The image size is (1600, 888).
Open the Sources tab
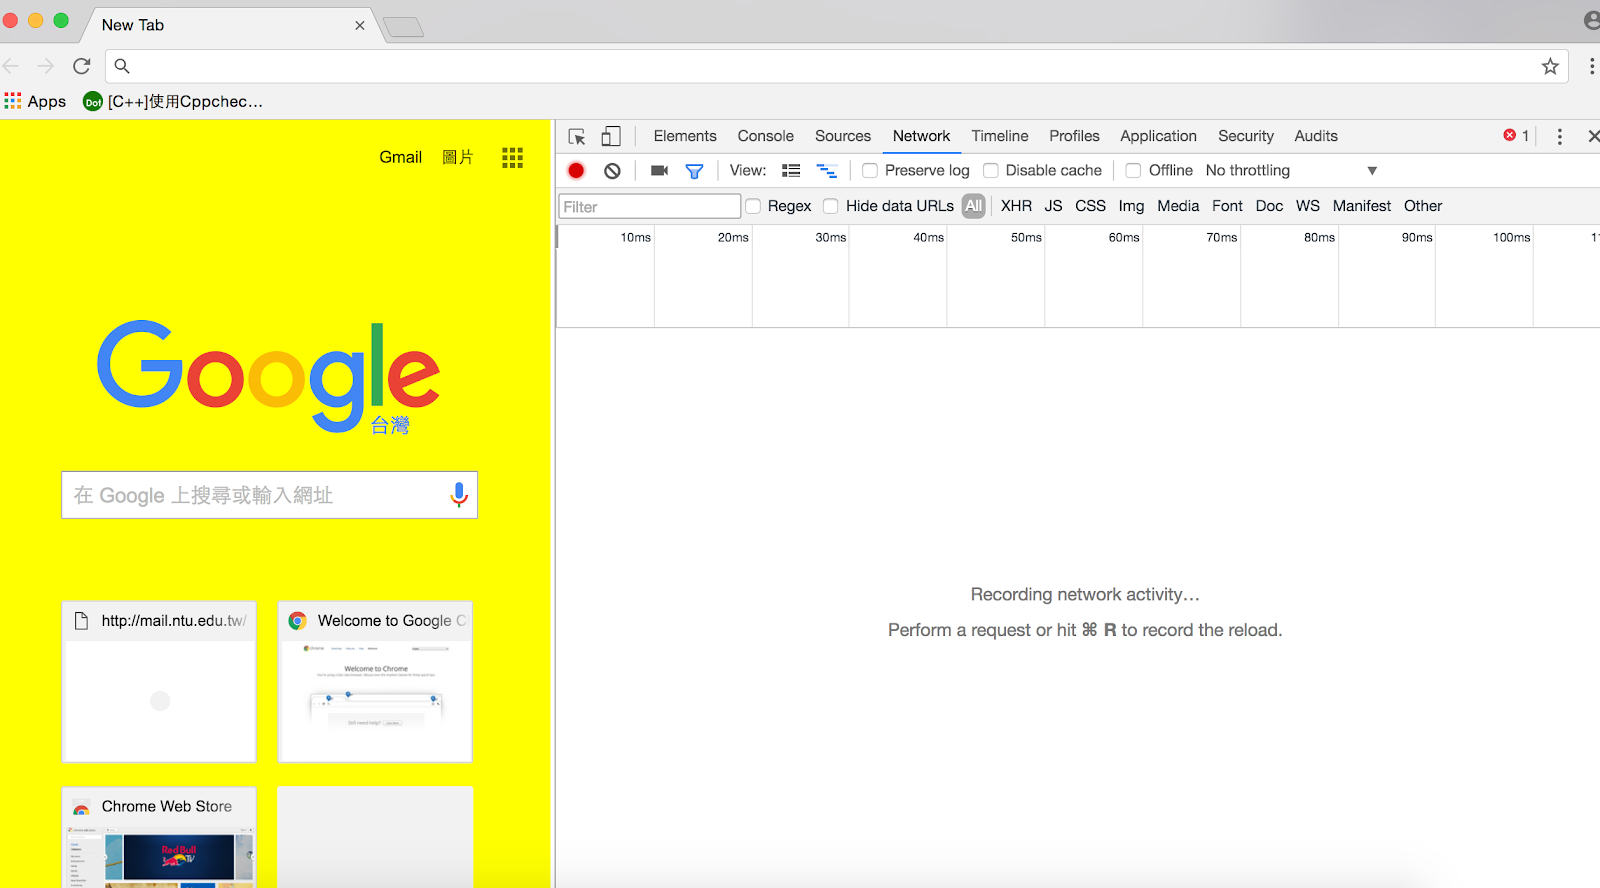(x=843, y=136)
